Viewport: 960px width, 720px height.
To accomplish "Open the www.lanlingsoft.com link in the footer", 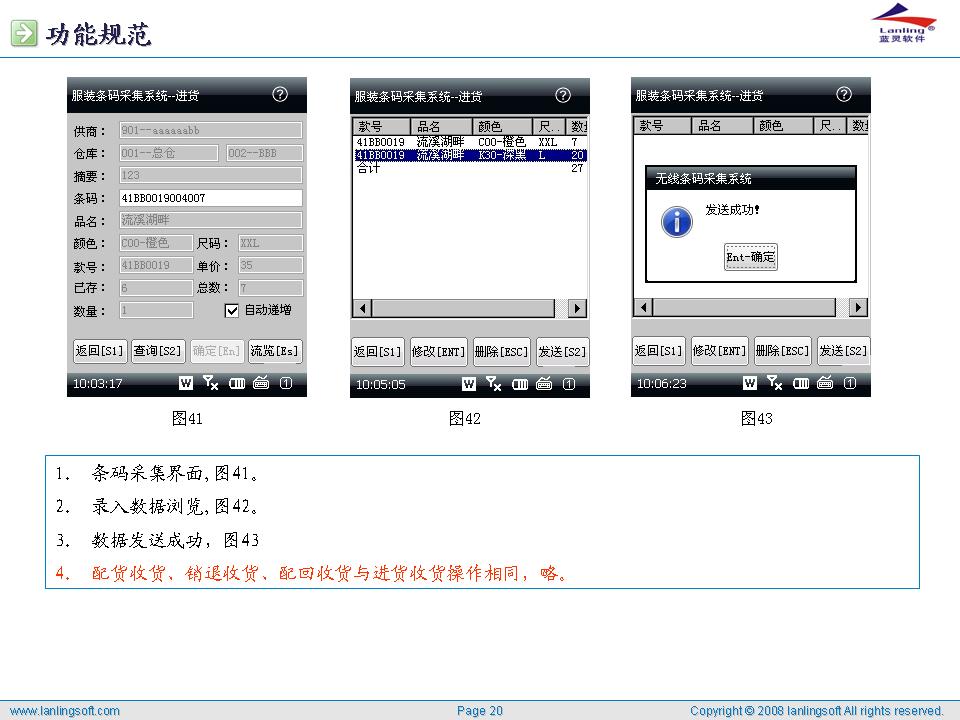I will (65, 711).
